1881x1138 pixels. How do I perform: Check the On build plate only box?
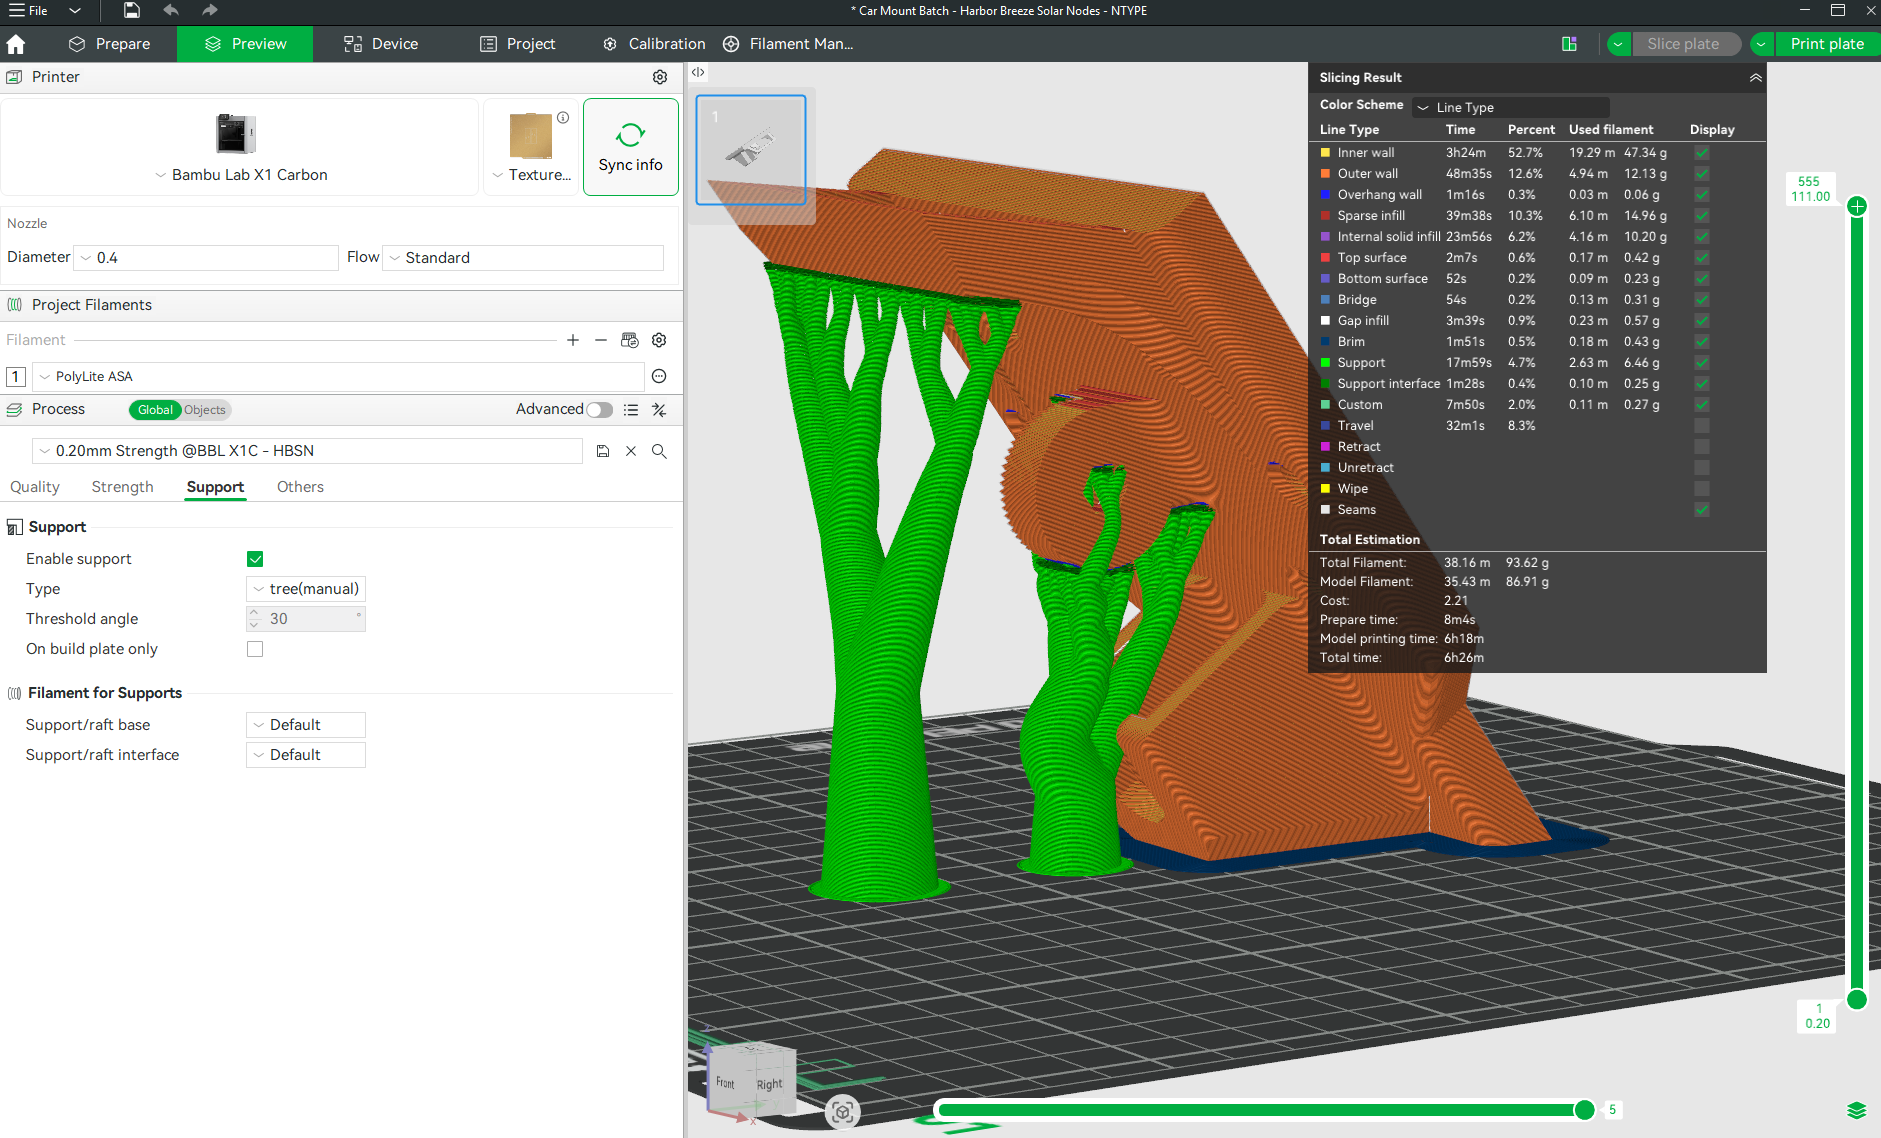pos(255,649)
